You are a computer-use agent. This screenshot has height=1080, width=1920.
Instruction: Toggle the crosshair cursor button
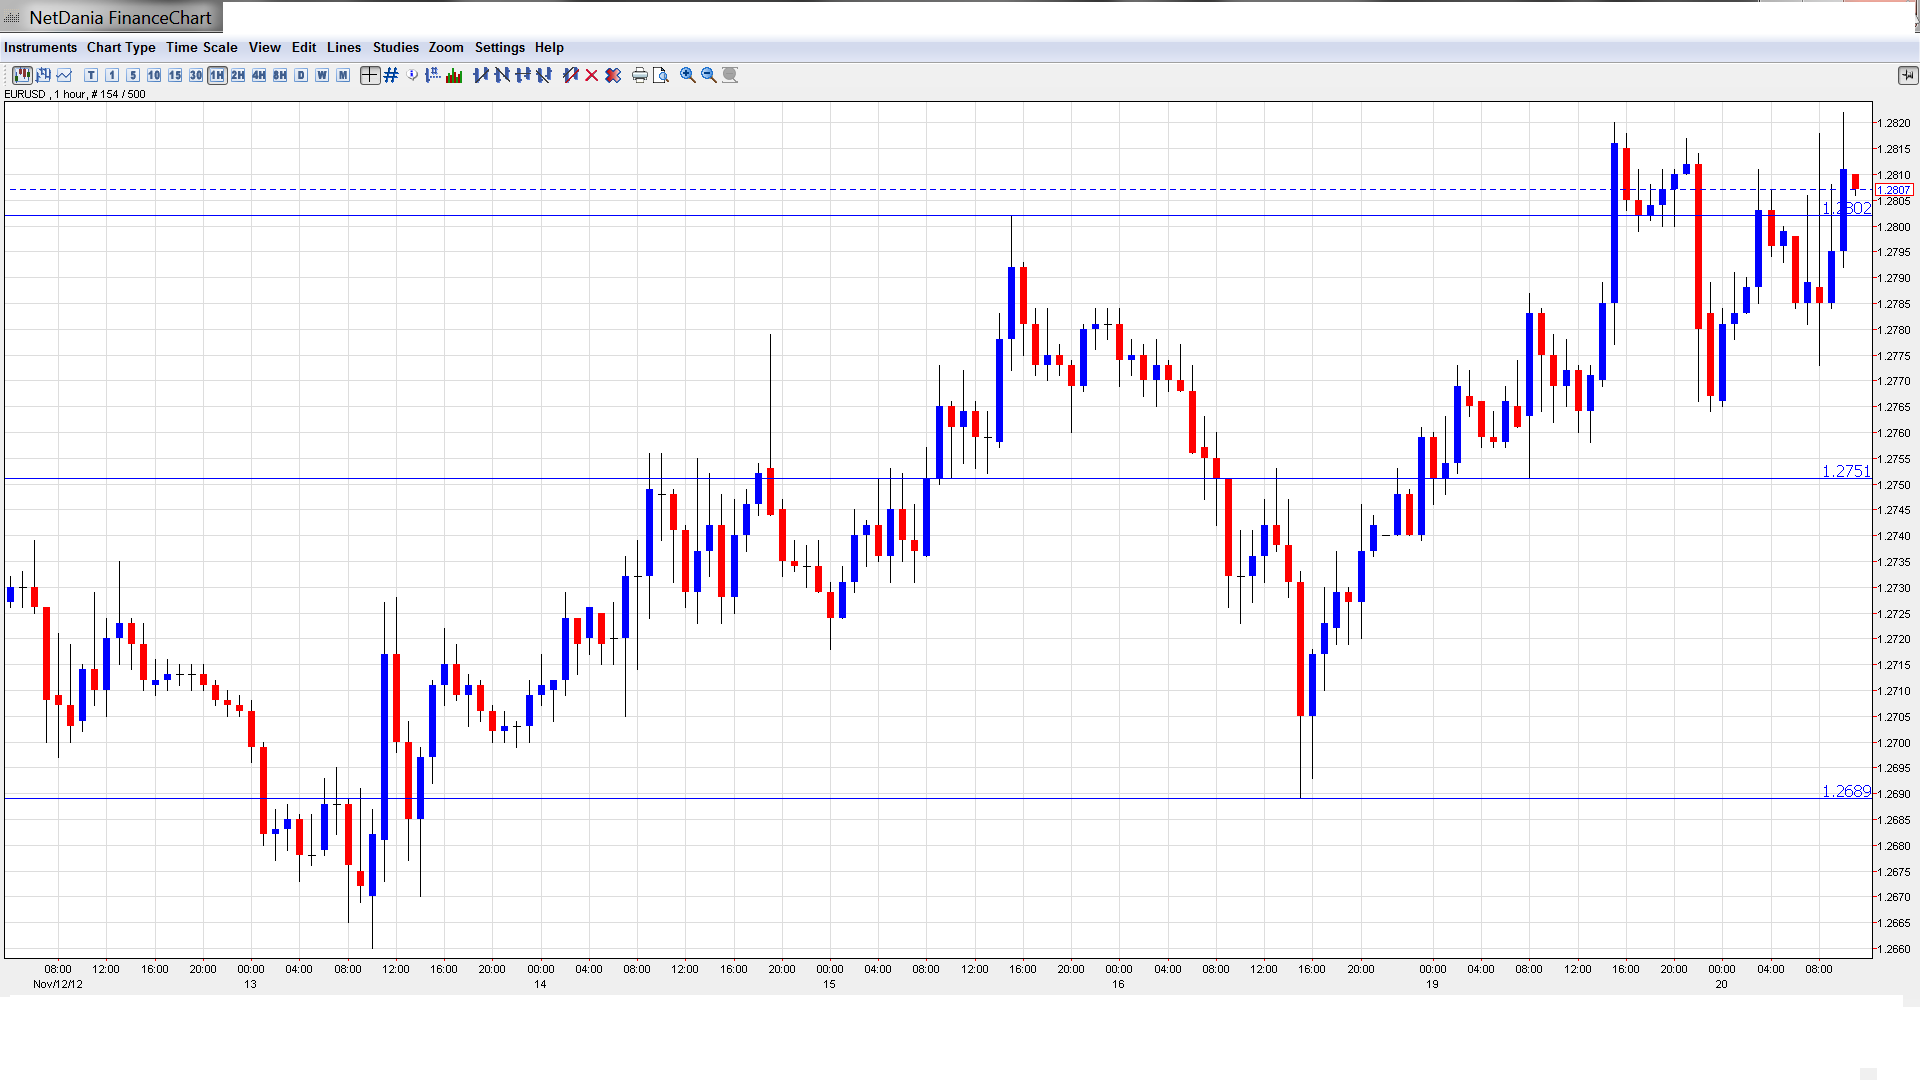370,75
